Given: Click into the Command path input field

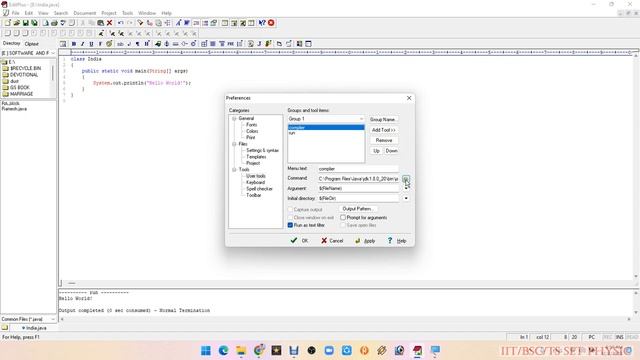Looking at the screenshot, I should point(359,179).
